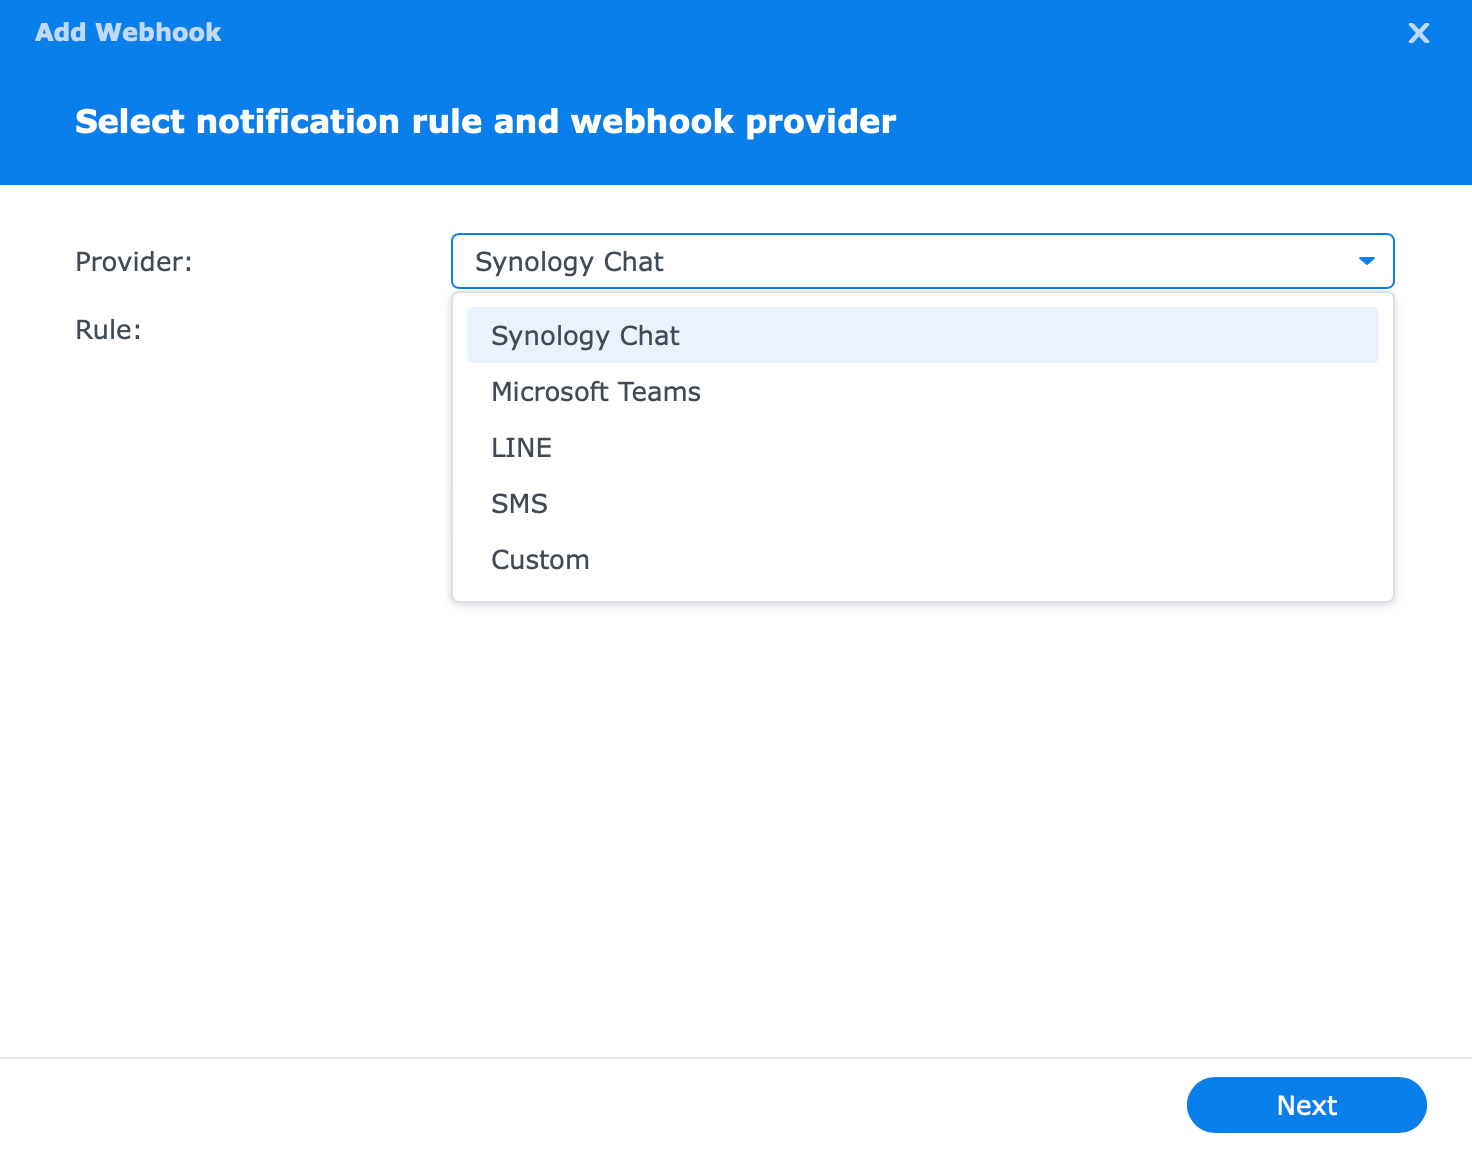The height and width of the screenshot is (1150, 1472).
Task: Click the Add Webhook window title
Action: tap(128, 32)
